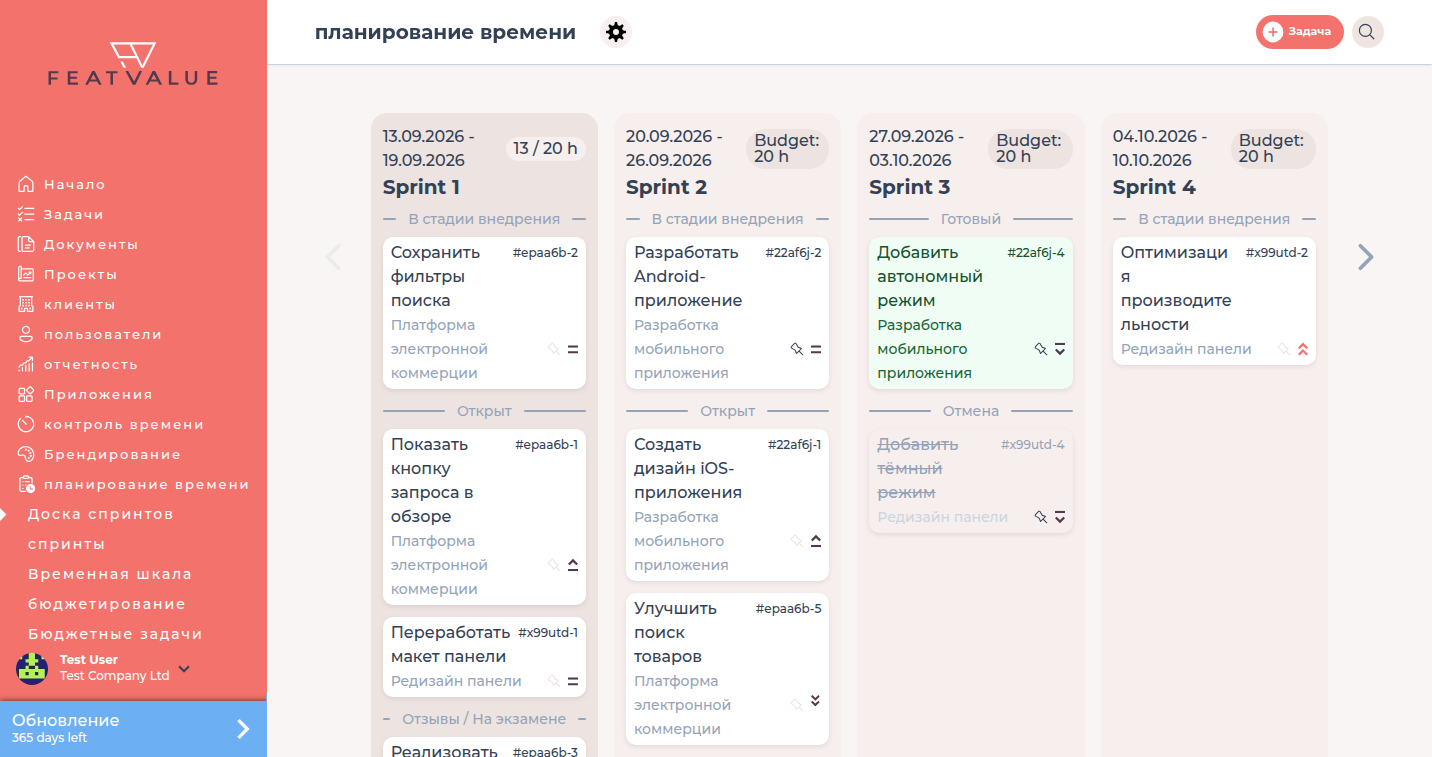The width and height of the screenshot is (1432, 757).
Task: Click task ID #epaa6b-1
Action: (x=546, y=445)
